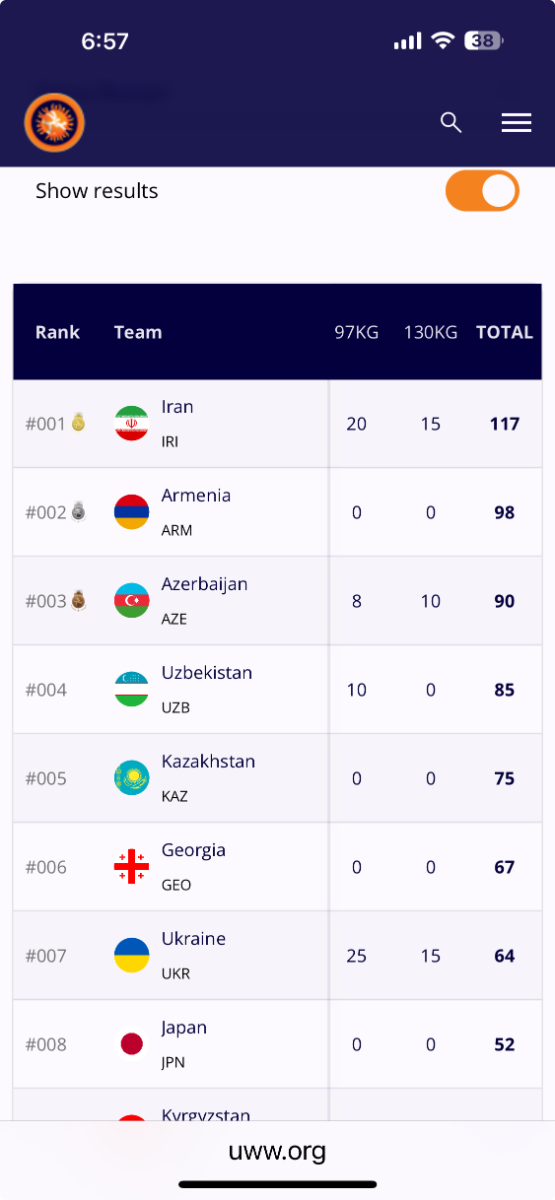This screenshot has width=555, height=1200.
Task: Tap the UWW orange logo
Action: pos(54,123)
